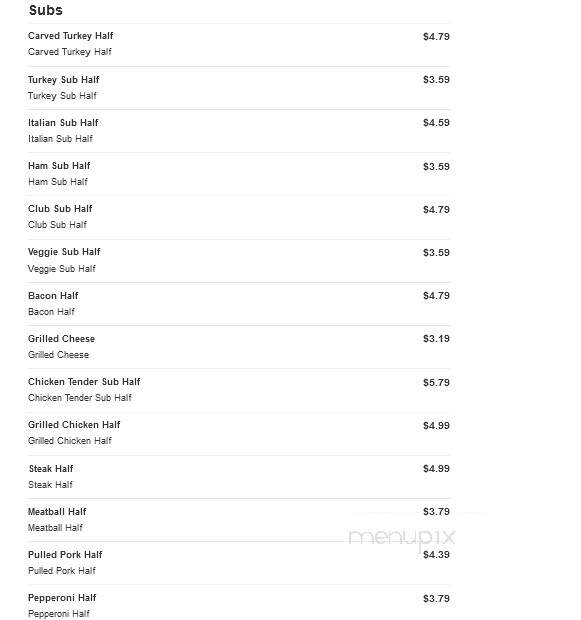581x620 pixels.
Task: Click the Grilled Chicken Half title
Action: (74, 425)
